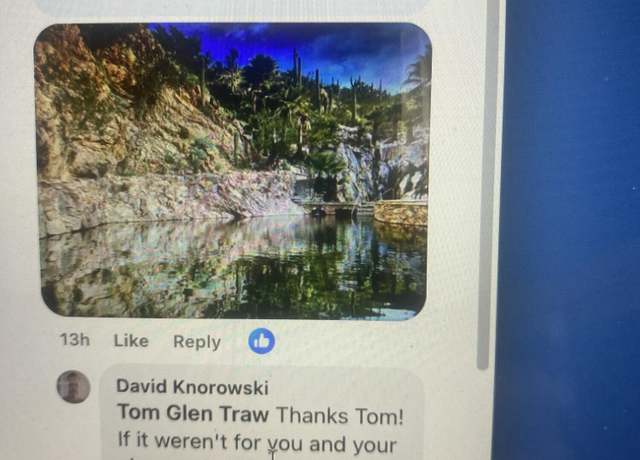Like the photo comment
Viewport: 640px width, 460px height.
[131, 341]
